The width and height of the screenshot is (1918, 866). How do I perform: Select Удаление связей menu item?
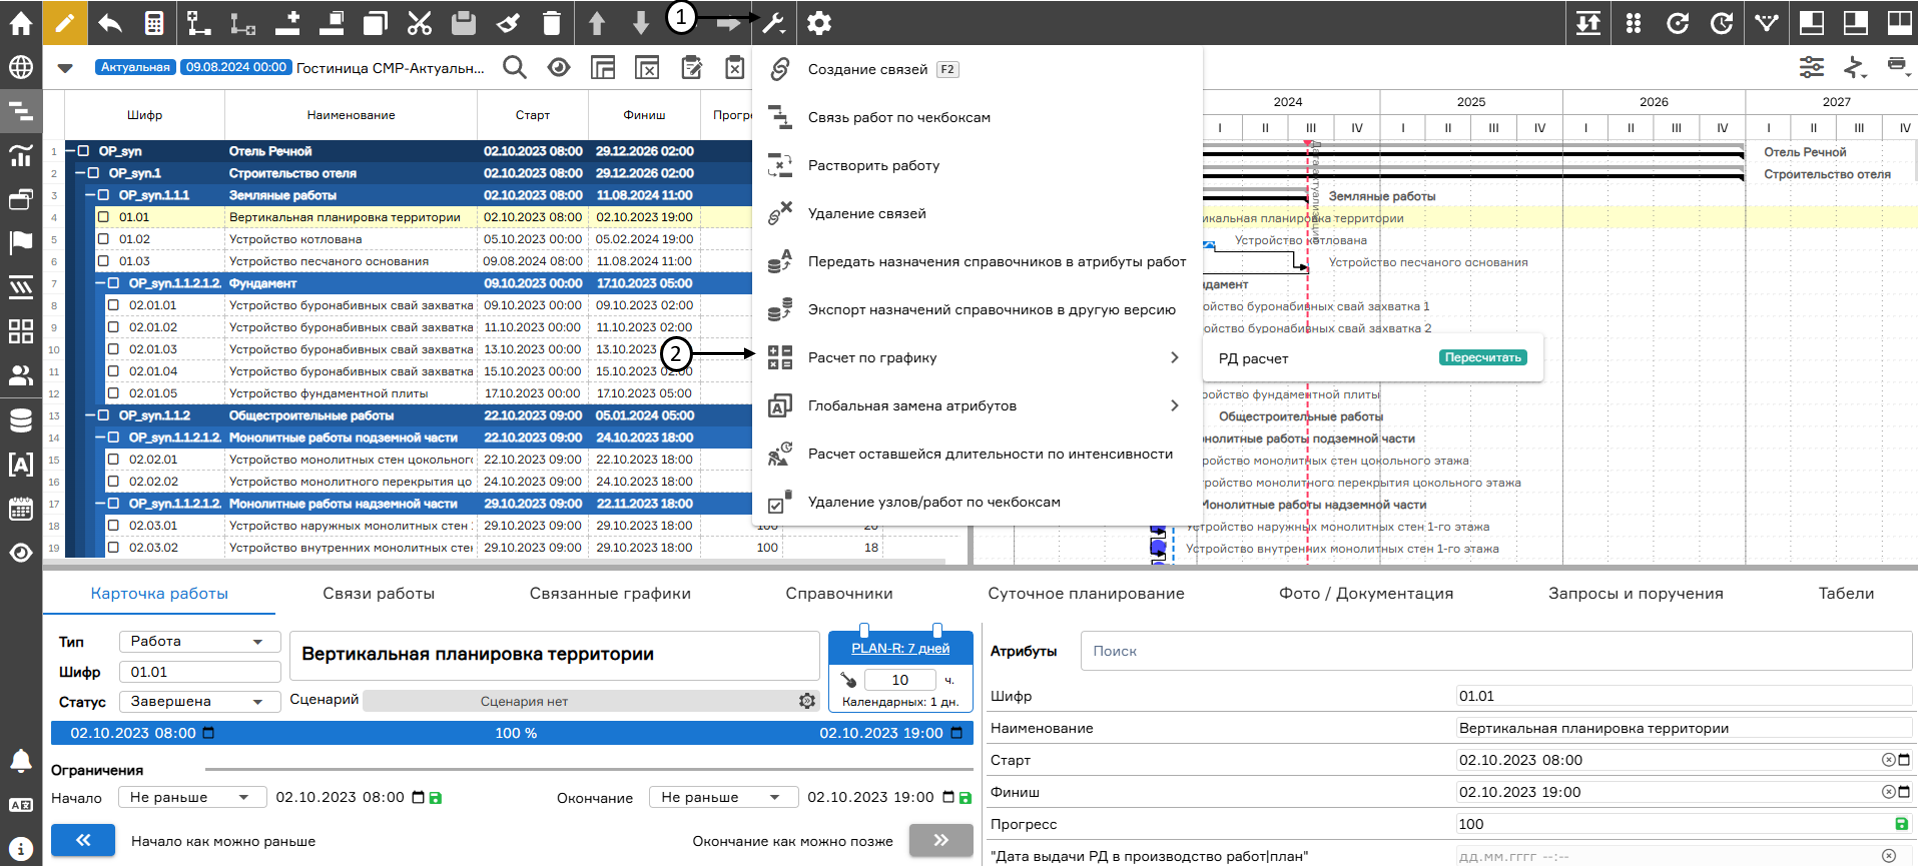click(x=977, y=213)
